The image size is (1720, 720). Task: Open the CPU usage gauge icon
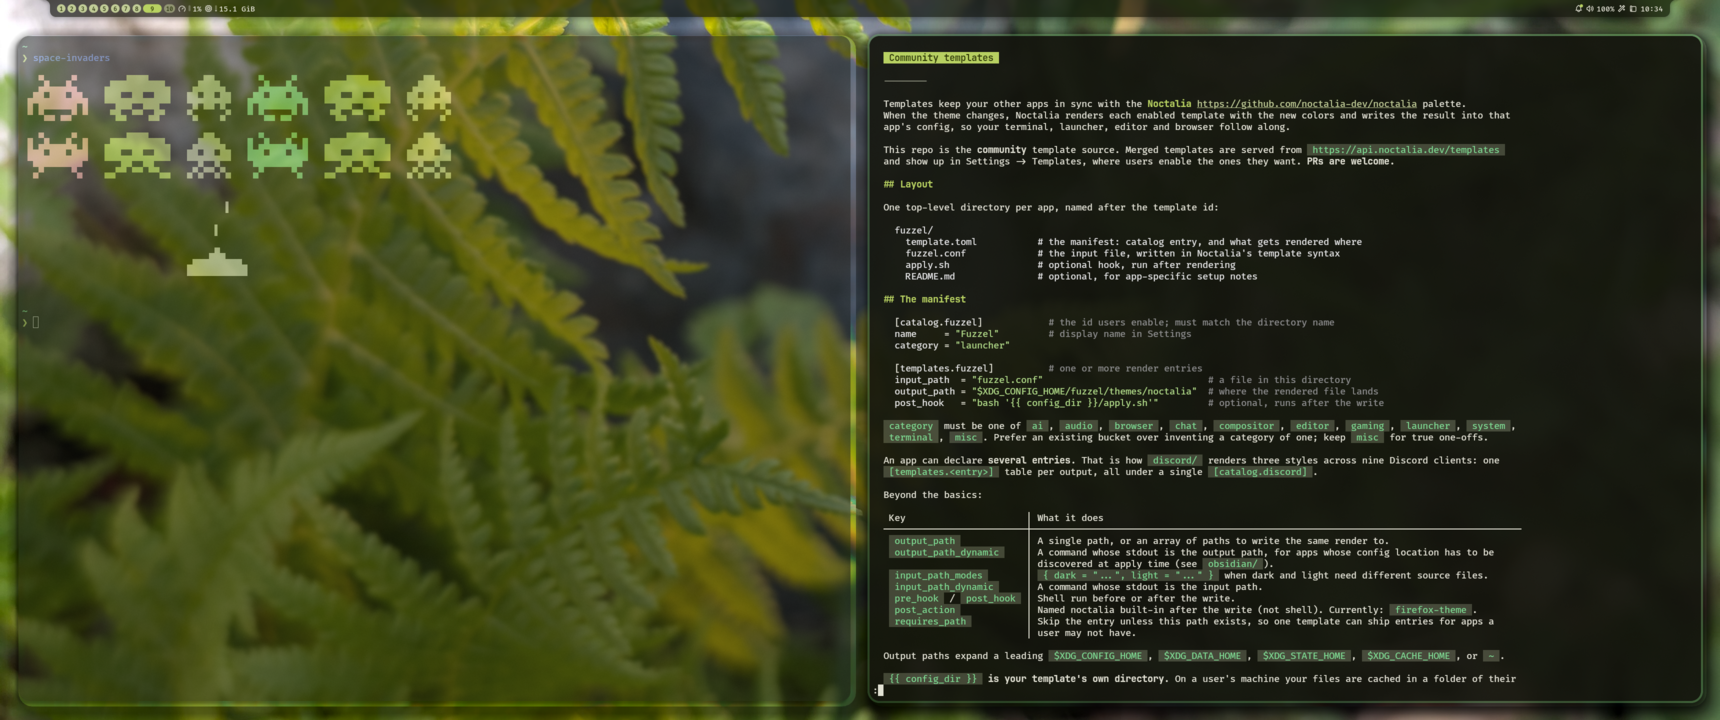click(182, 9)
